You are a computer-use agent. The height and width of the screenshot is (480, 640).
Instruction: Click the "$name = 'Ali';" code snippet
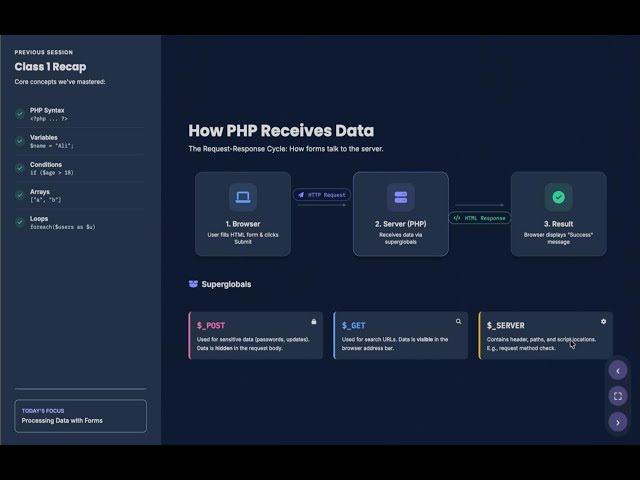click(52, 146)
